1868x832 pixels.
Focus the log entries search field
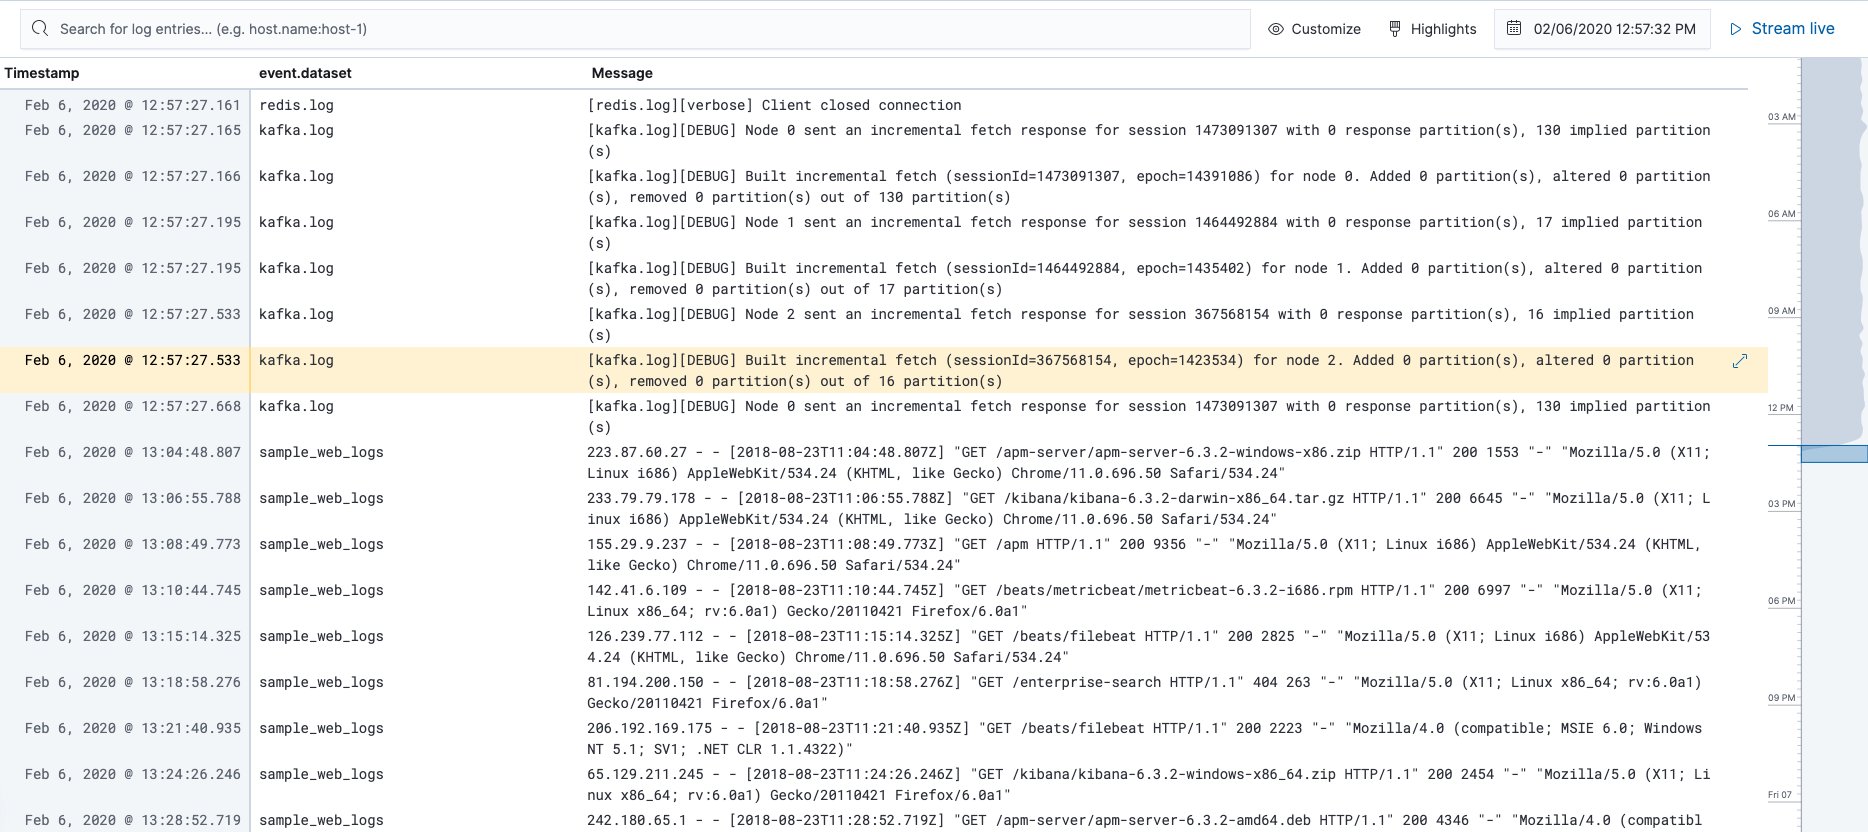point(635,29)
